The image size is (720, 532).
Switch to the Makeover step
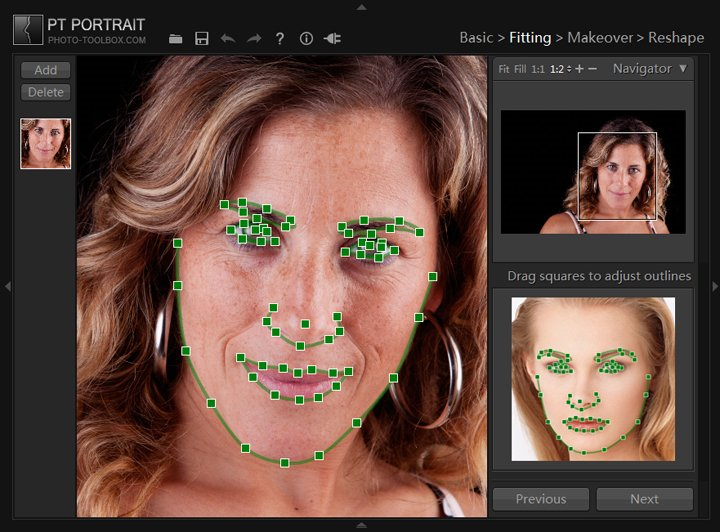(x=600, y=37)
